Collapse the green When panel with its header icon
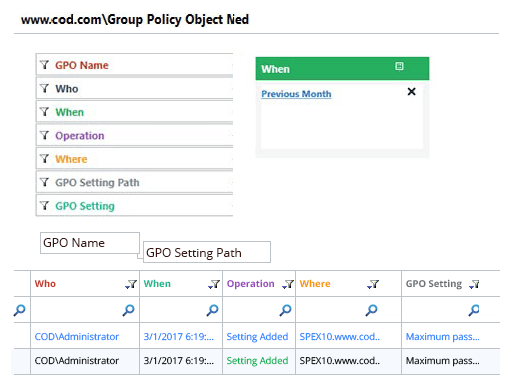The width and height of the screenshot is (520, 382). pos(399,66)
